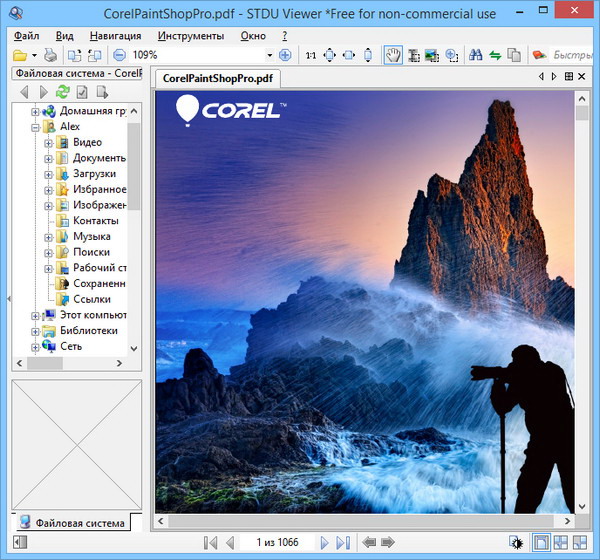Open the Инструменты menu
Image resolution: width=600 pixels, height=560 pixels.
(191, 35)
